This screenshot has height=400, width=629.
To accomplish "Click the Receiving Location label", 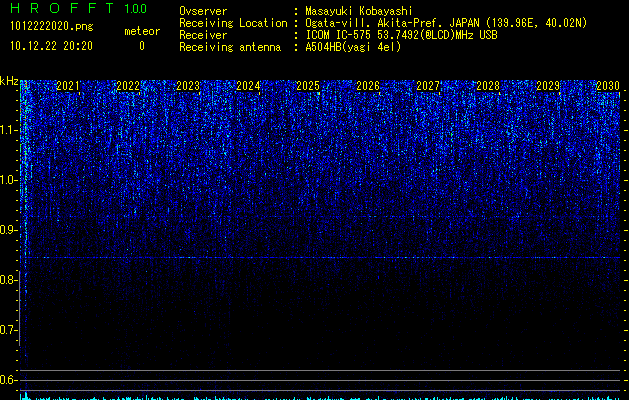I will (x=233, y=23).
